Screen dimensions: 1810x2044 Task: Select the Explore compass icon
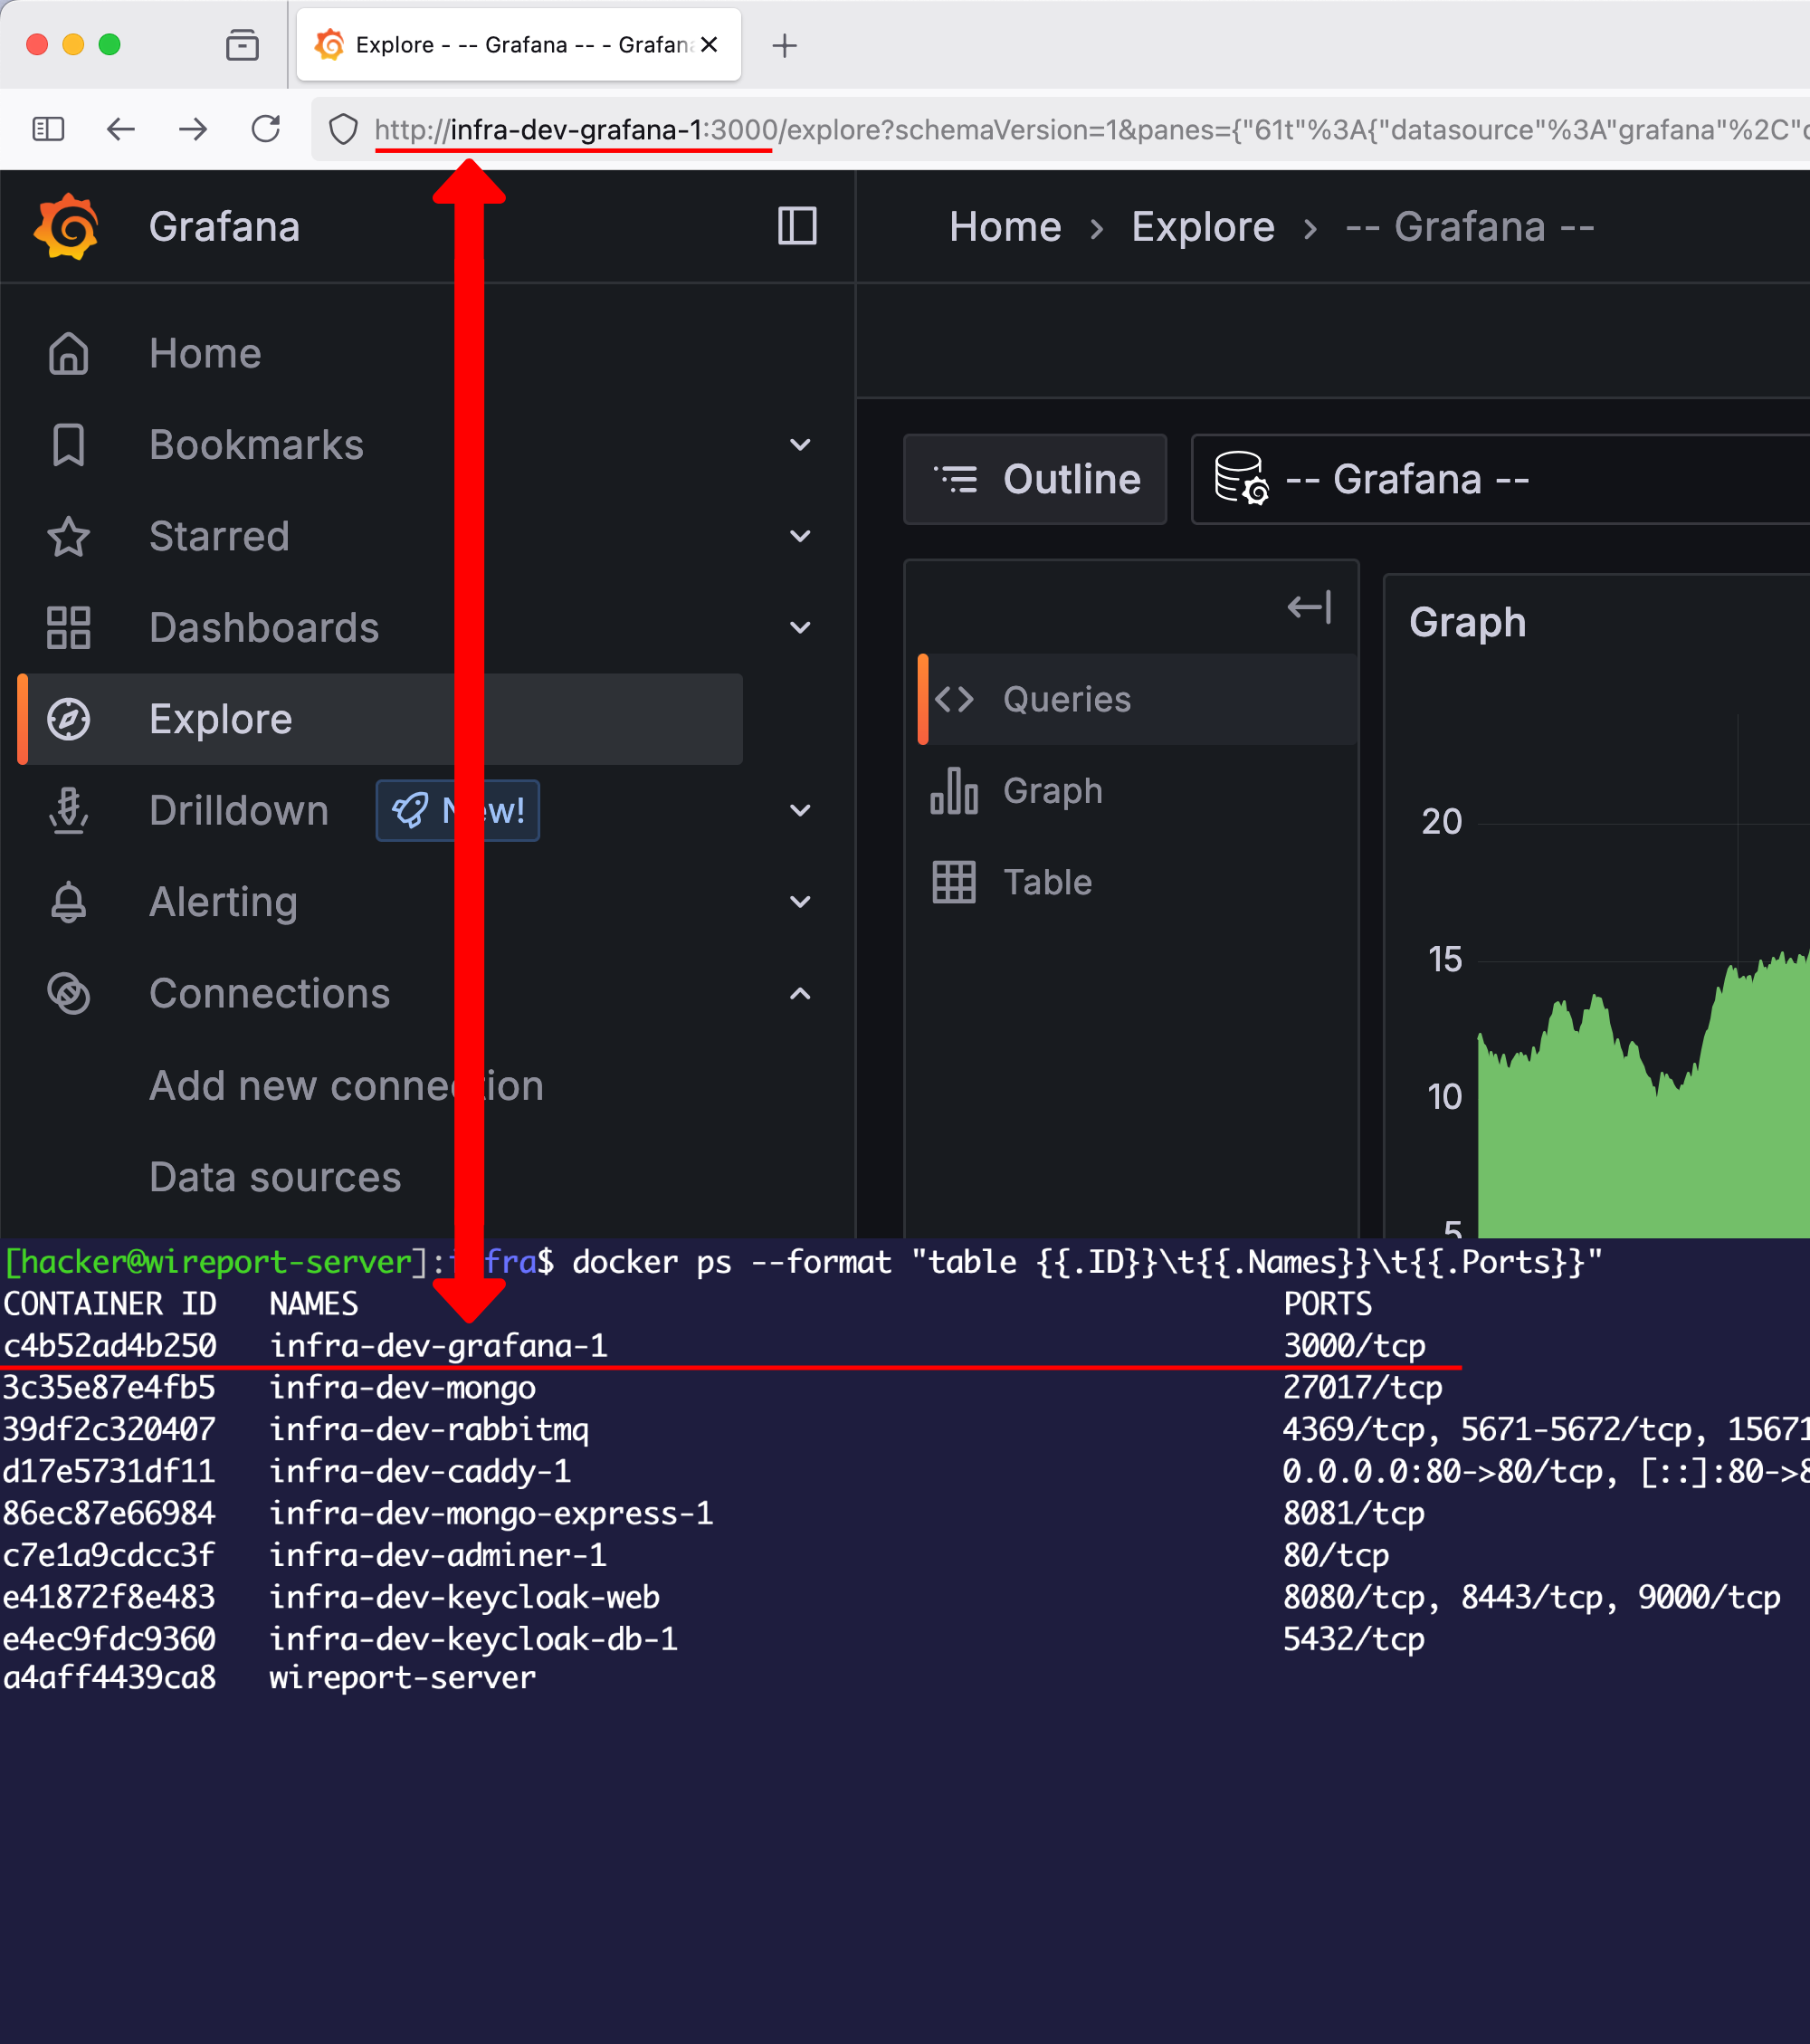[x=69, y=718]
